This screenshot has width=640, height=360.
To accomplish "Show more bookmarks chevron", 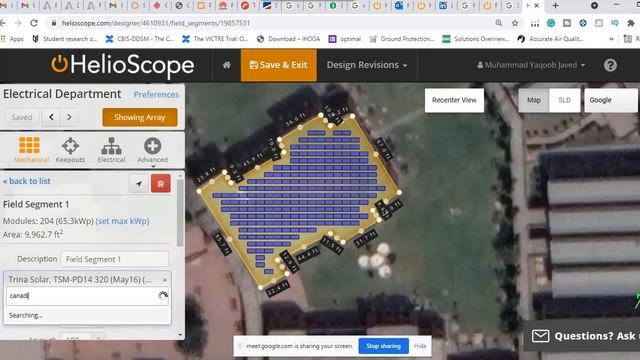I will coord(611,39).
